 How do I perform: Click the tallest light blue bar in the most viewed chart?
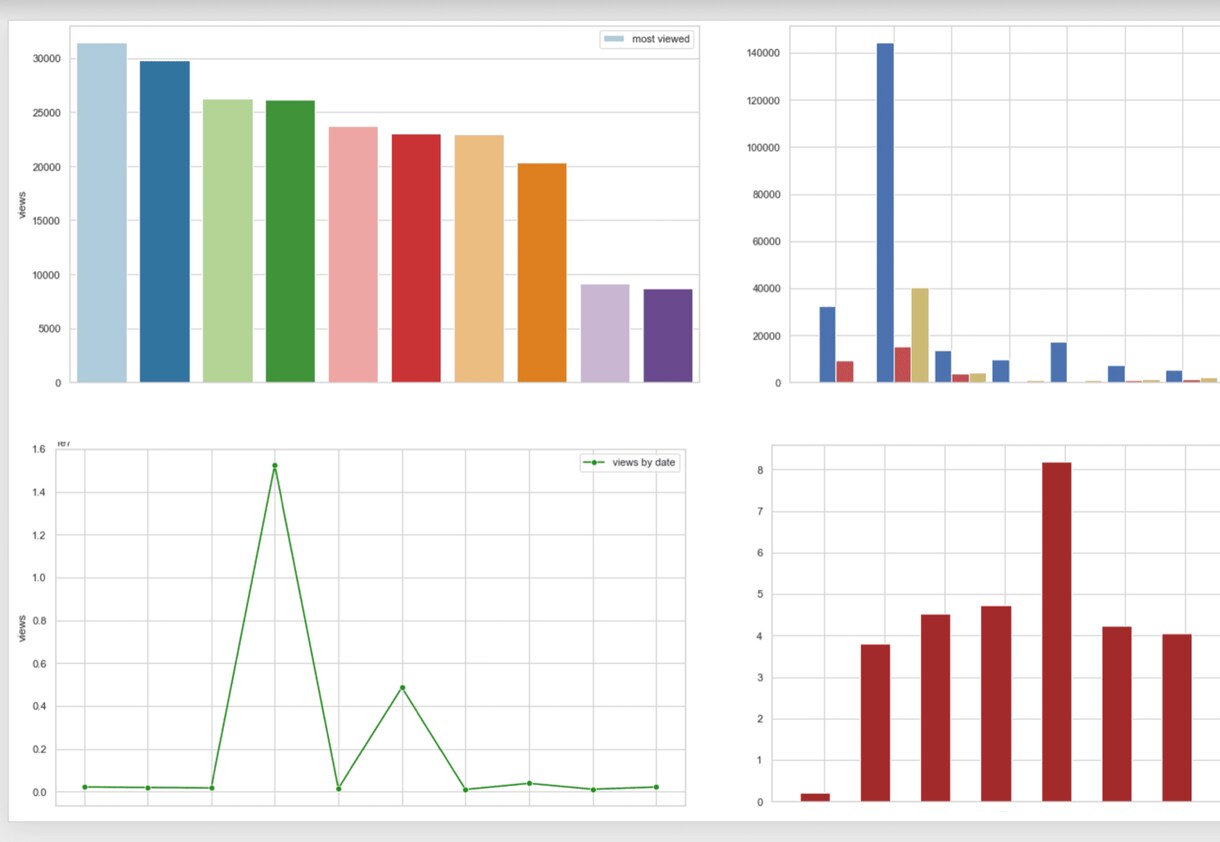(102, 213)
